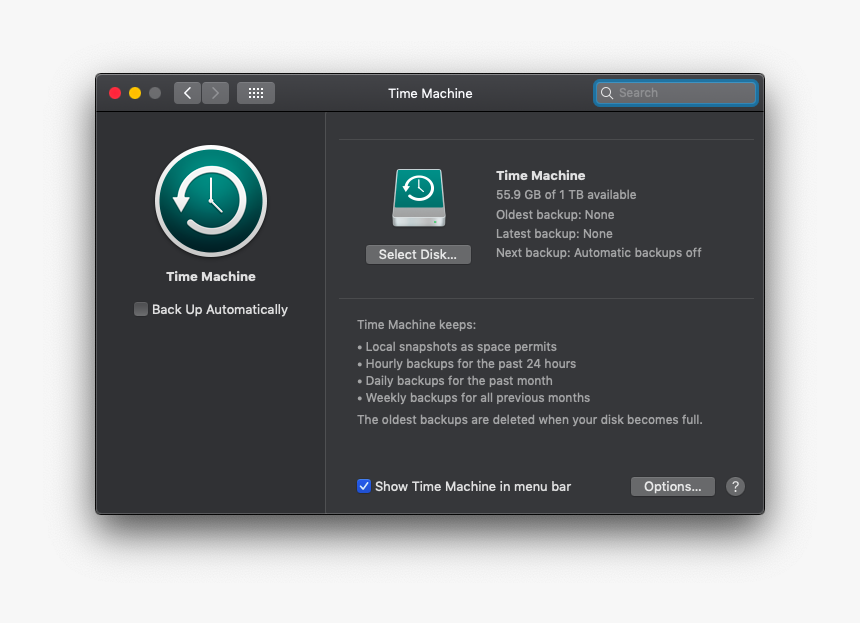
Task: Click the "Oldest backup: None" line
Action: tap(555, 214)
